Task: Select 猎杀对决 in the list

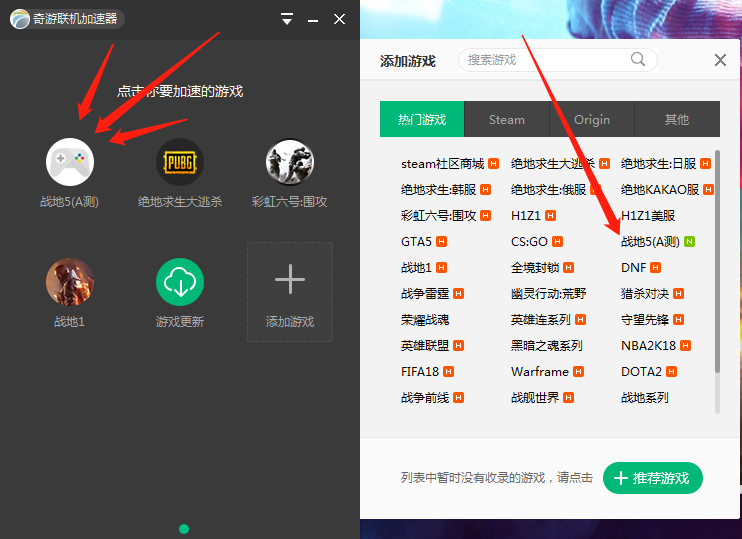Action: point(645,294)
